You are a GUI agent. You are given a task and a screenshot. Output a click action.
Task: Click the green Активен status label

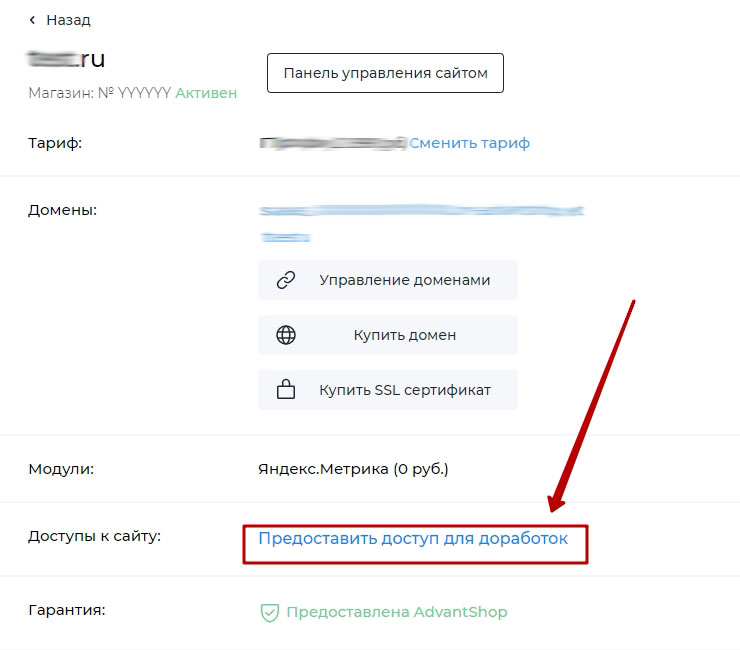tap(206, 93)
